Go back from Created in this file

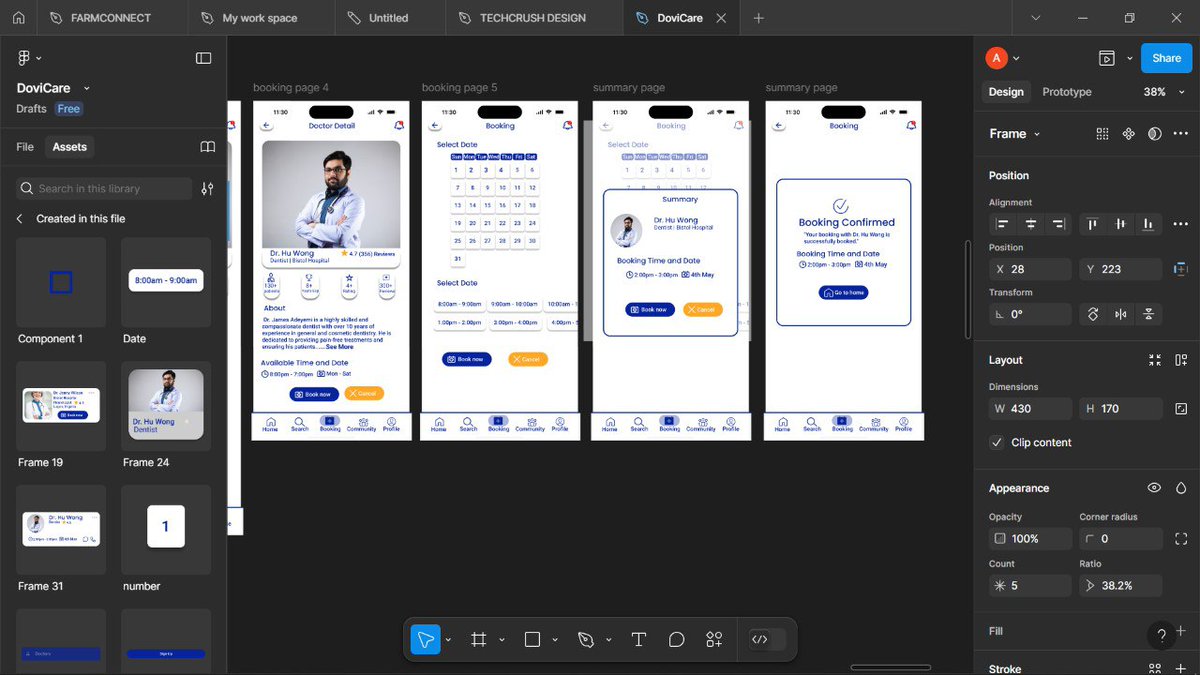point(19,218)
